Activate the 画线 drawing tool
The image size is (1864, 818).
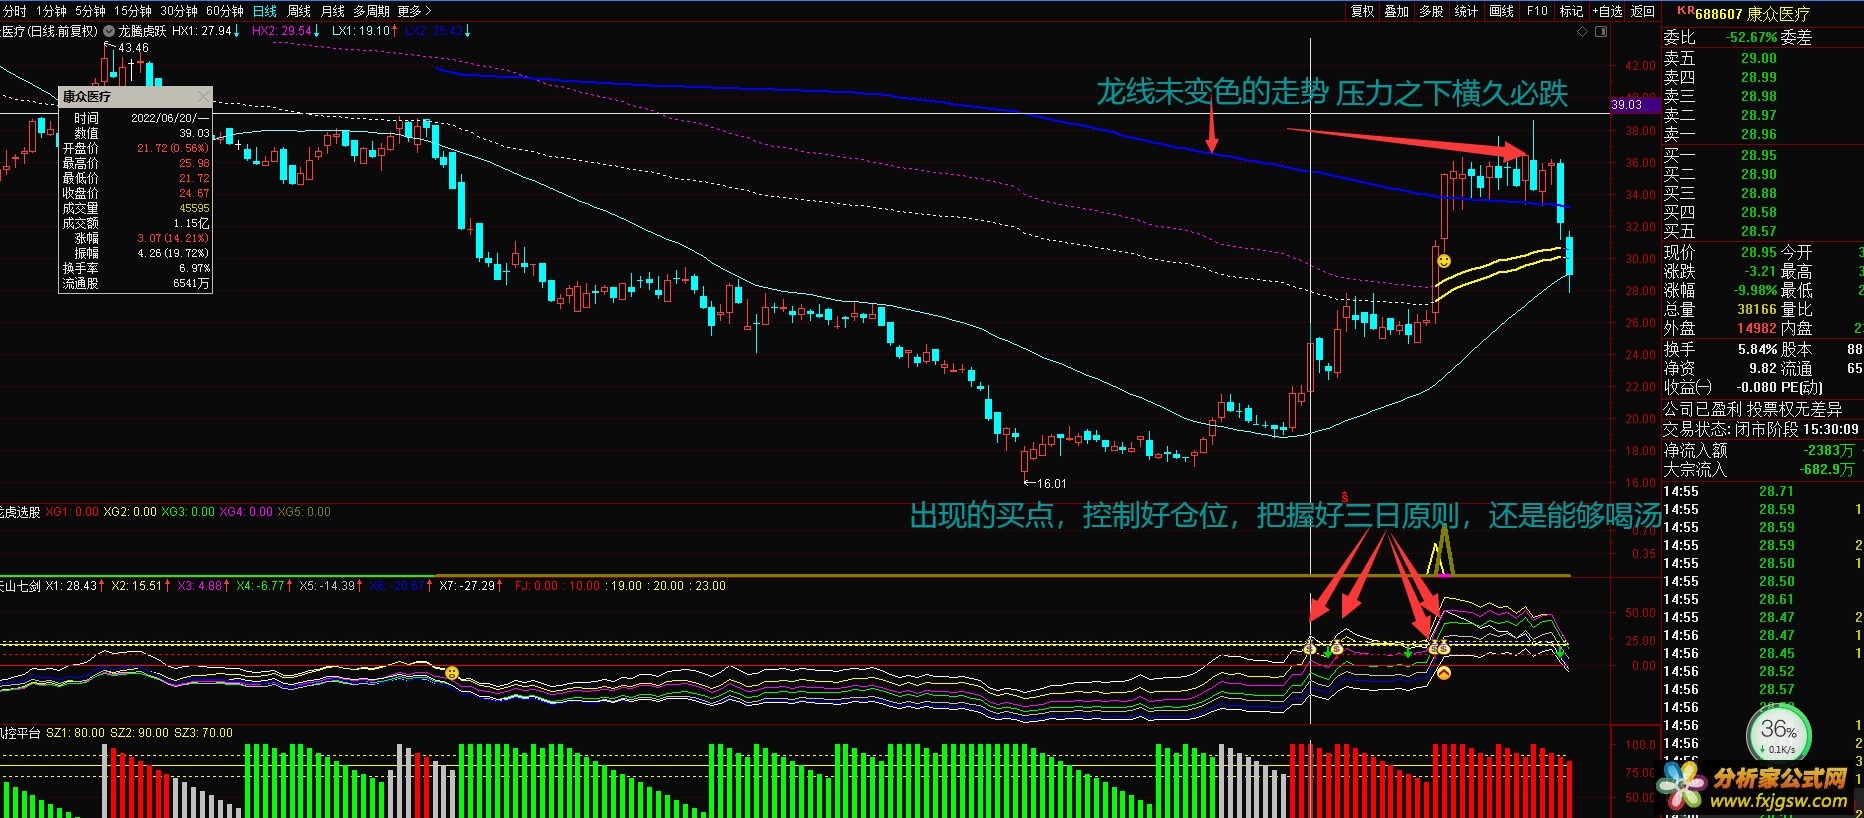(1501, 11)
